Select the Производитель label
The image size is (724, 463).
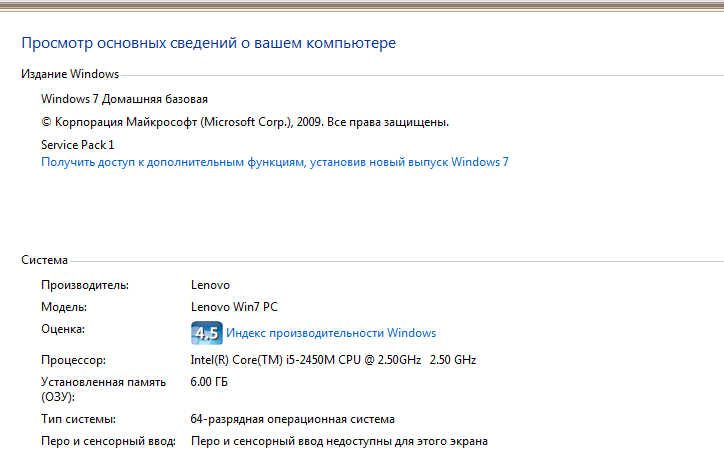click(x=85, y=285)
